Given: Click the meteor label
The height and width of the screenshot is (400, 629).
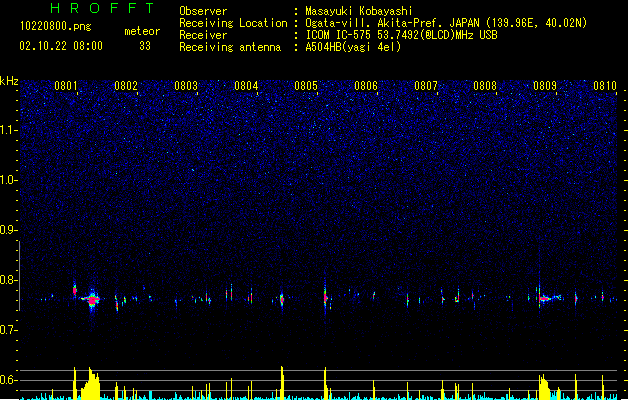Looking at the screenshot, I should [142, 31].
